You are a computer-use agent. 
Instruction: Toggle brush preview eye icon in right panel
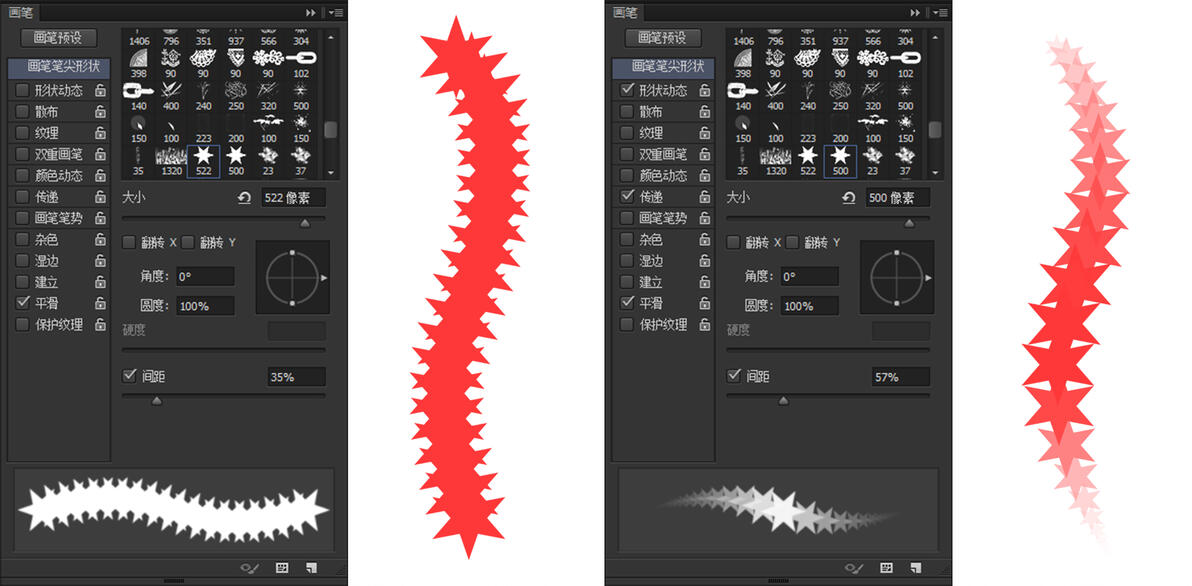point(853,568)
